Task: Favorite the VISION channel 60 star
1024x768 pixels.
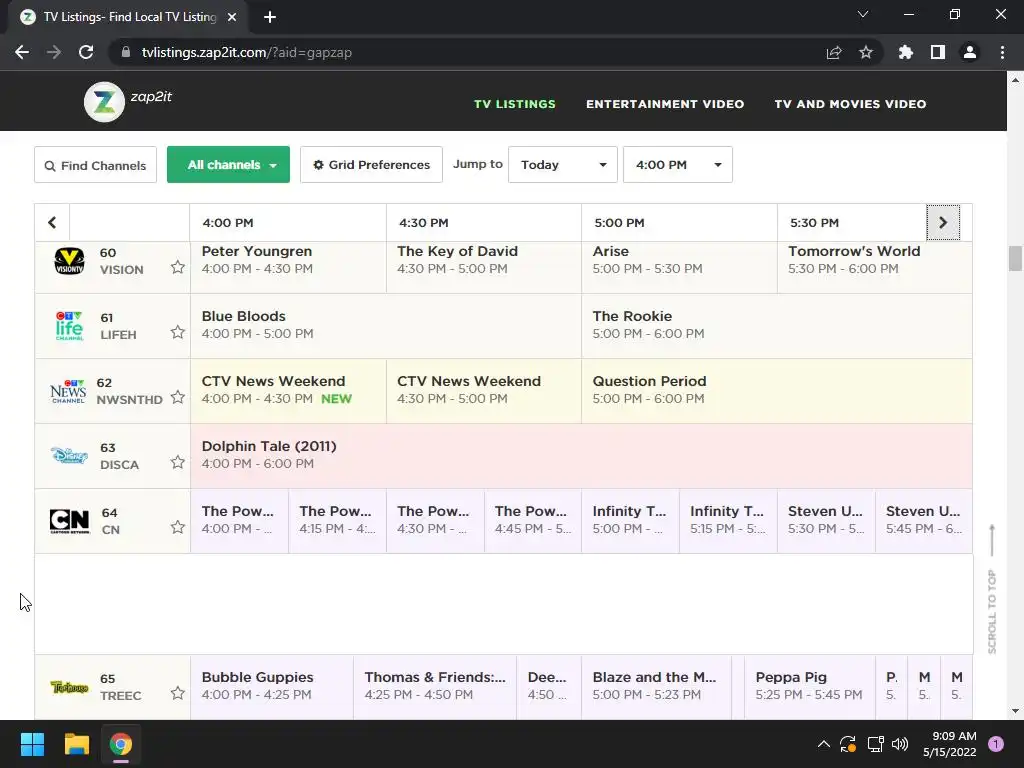Action: click(x=178, y=267)
